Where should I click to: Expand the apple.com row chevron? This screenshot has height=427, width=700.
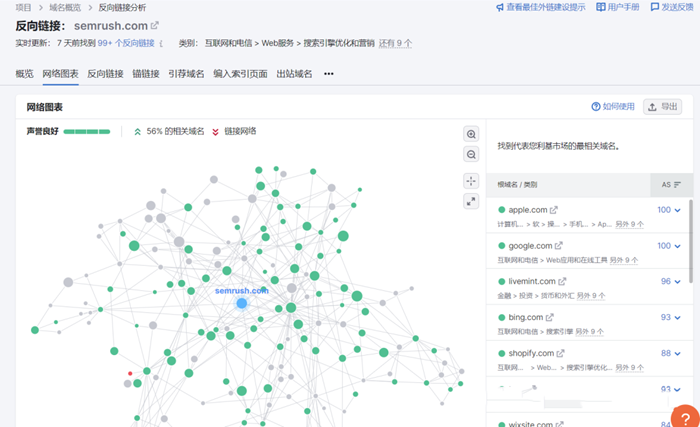click(677, 210)
